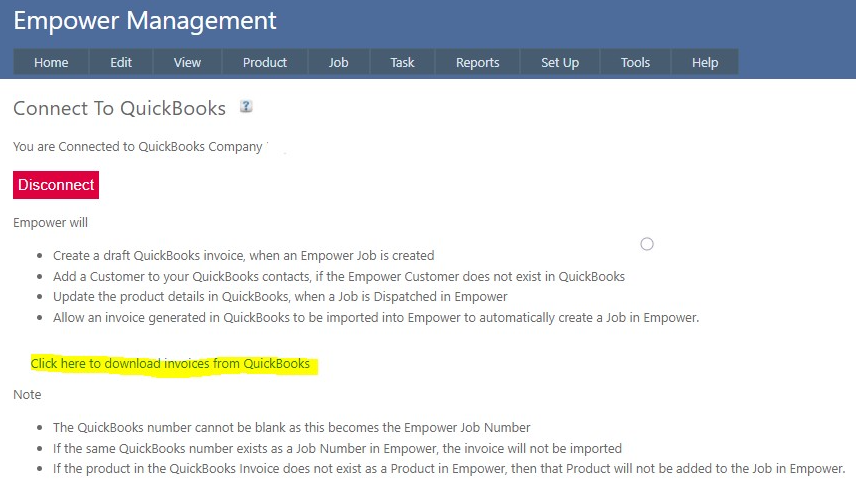Viewport: 856px width, 496px height.
Task: Click the Note label above the notes list
Action: coord(27,395)
